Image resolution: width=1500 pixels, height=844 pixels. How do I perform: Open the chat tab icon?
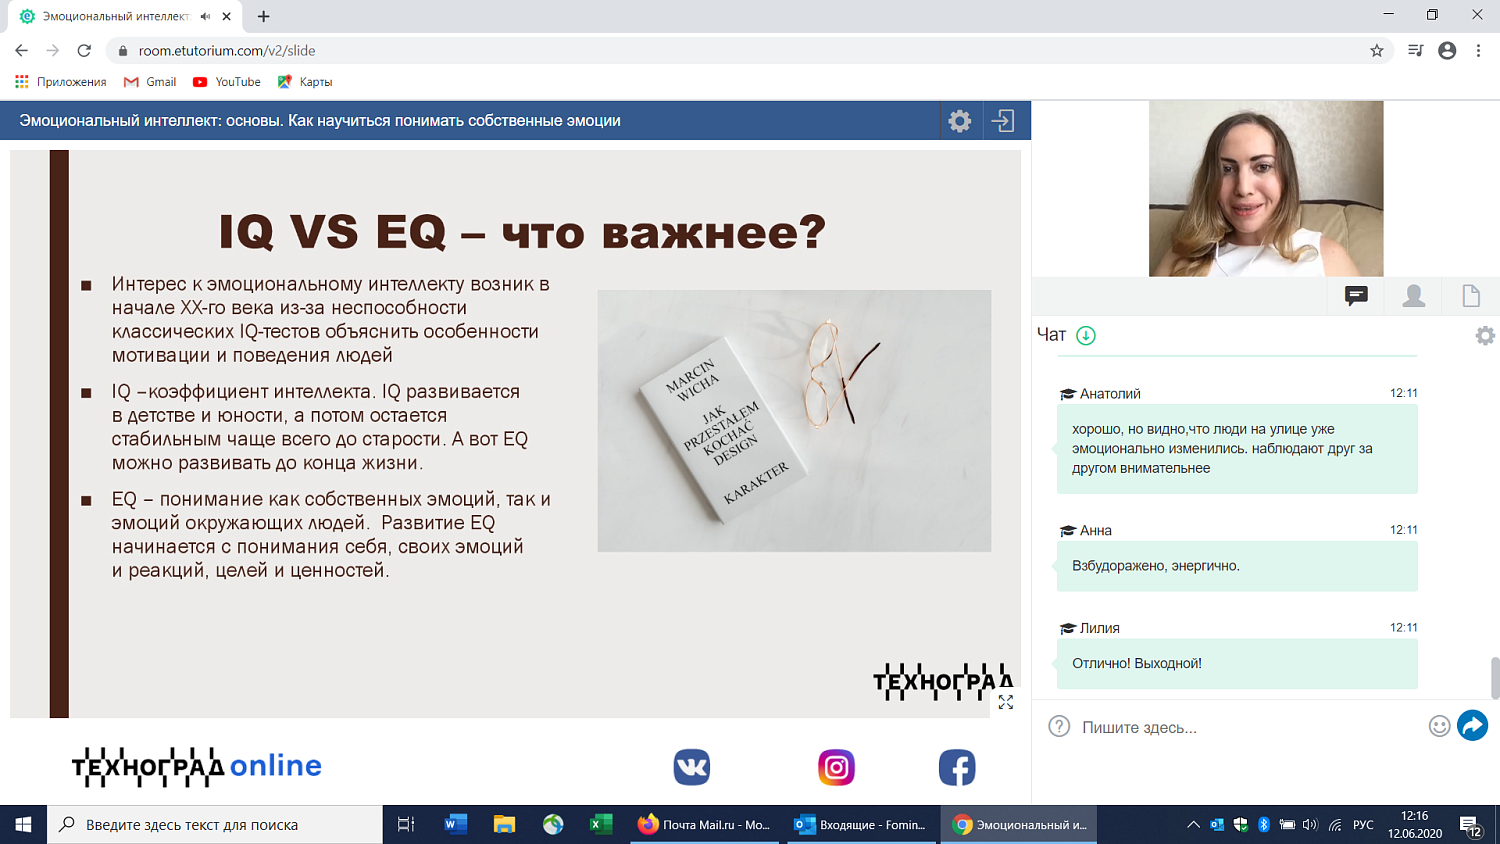pyautogui.click(x=1356, y=296)
